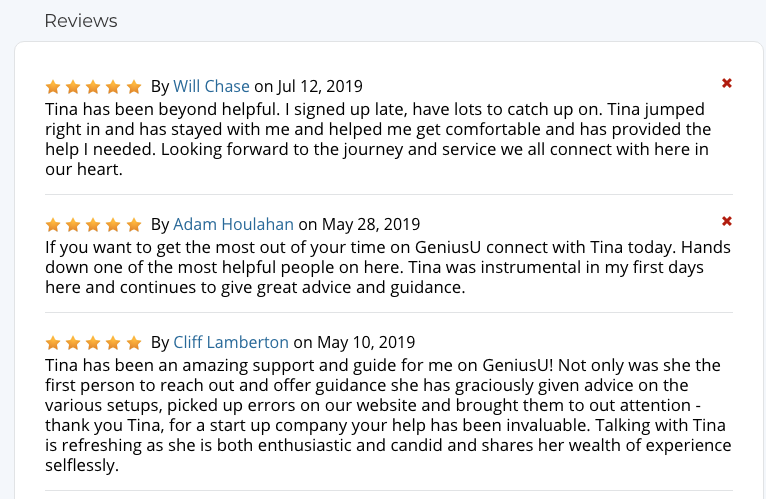This screenshot has width=766, height=499.
Task: Visit Cliff Lamberton's profile link
Action: pos(231,342)
